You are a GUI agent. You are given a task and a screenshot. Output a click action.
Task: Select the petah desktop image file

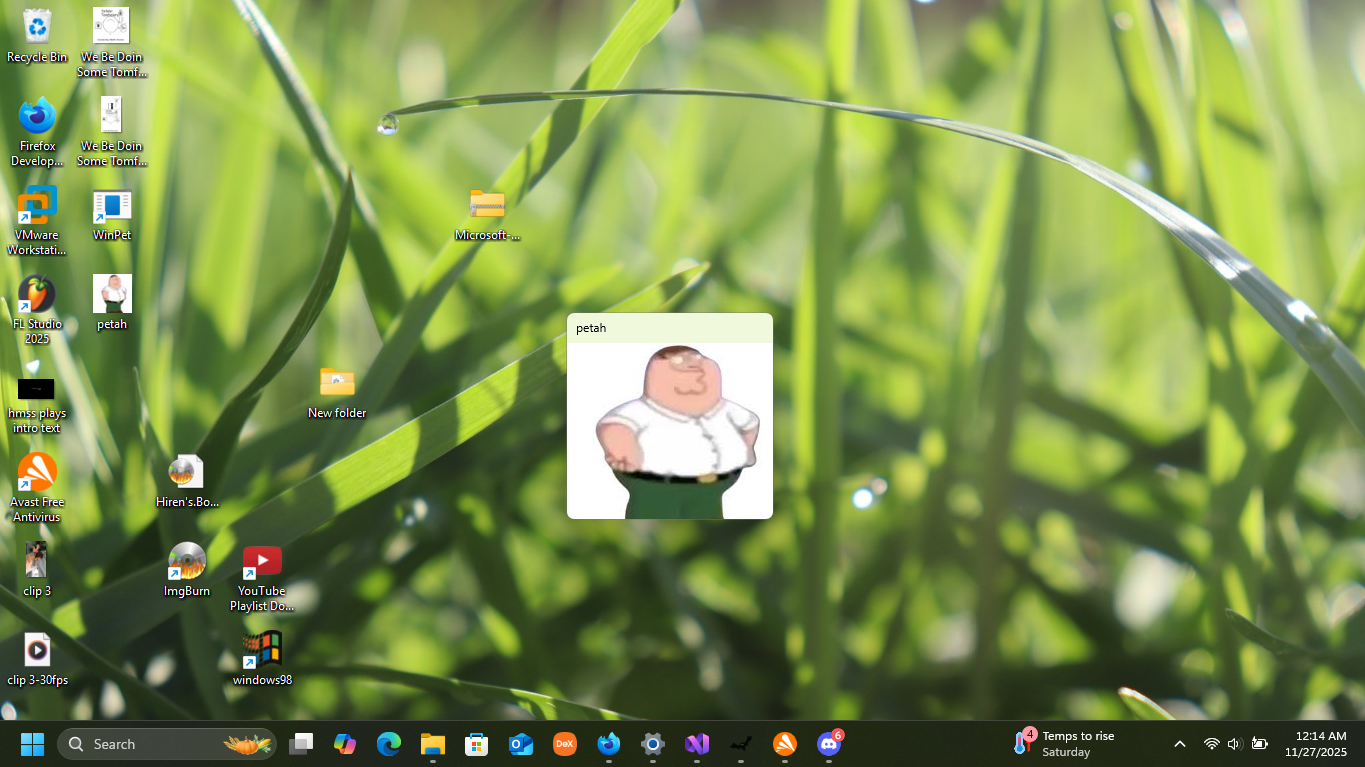tap(112, 302)
